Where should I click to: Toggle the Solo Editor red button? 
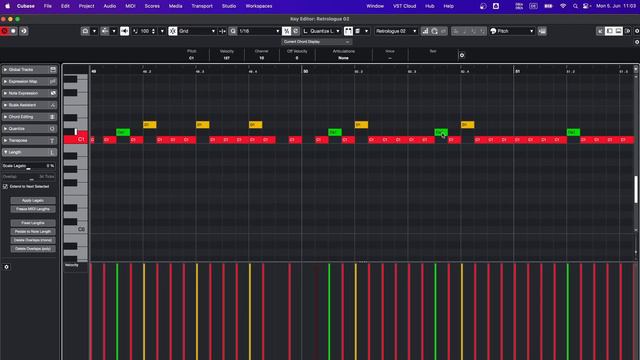coord(4,31)
